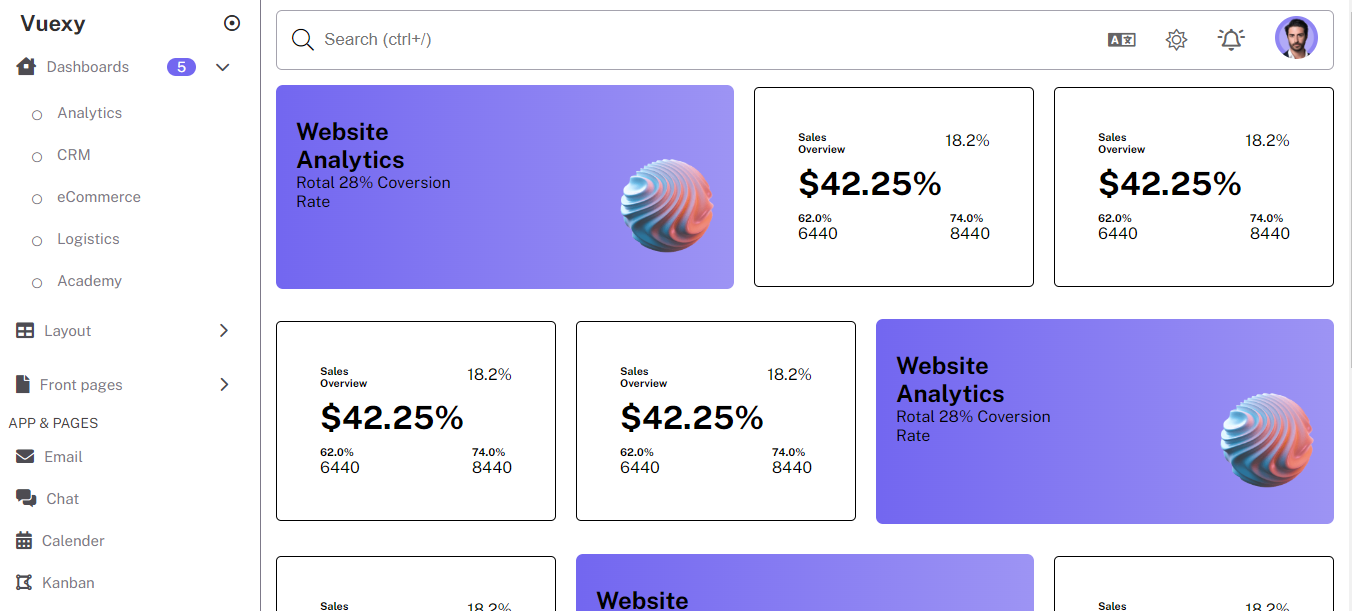Expand the Front pages submenu
The height and width of the screenshot is (611, 1352).
(x=223, y=385)
